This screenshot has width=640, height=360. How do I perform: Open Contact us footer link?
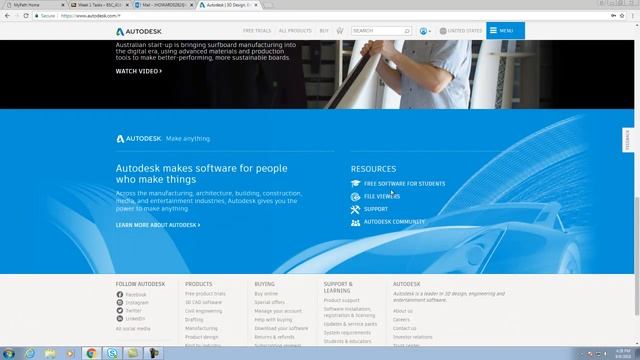coord(404,328)
